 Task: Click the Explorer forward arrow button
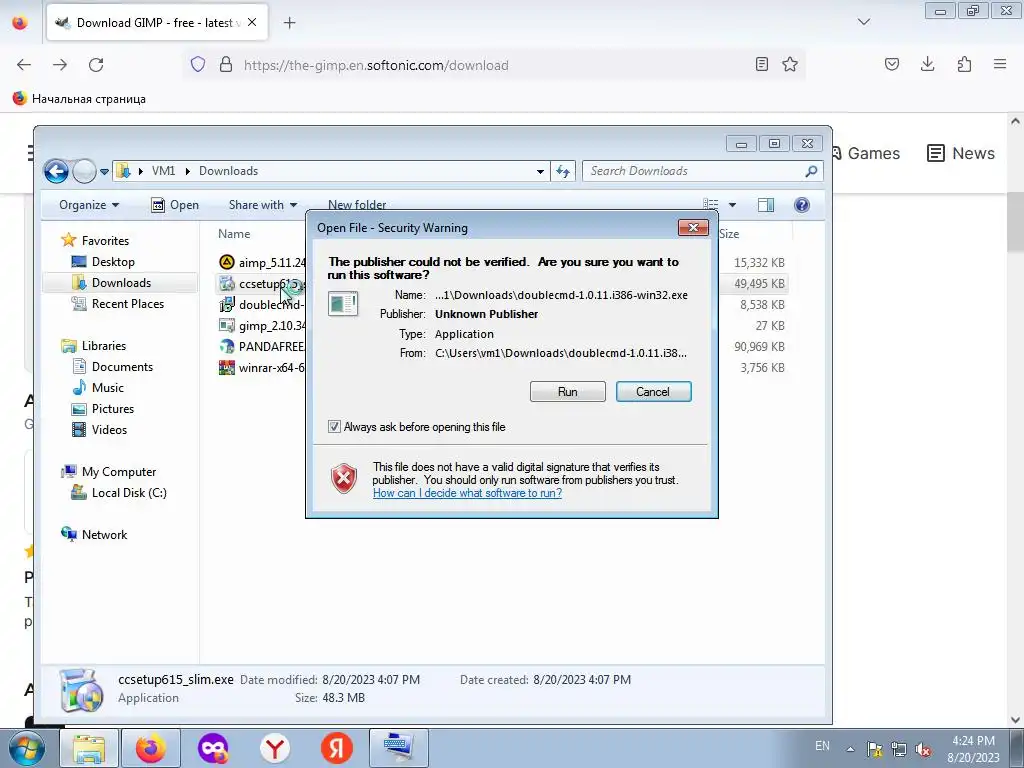click(x=84, y=171)
